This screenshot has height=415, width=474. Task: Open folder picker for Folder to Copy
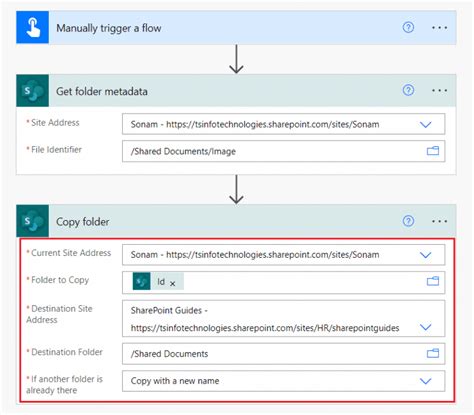[x=433, y=281]
